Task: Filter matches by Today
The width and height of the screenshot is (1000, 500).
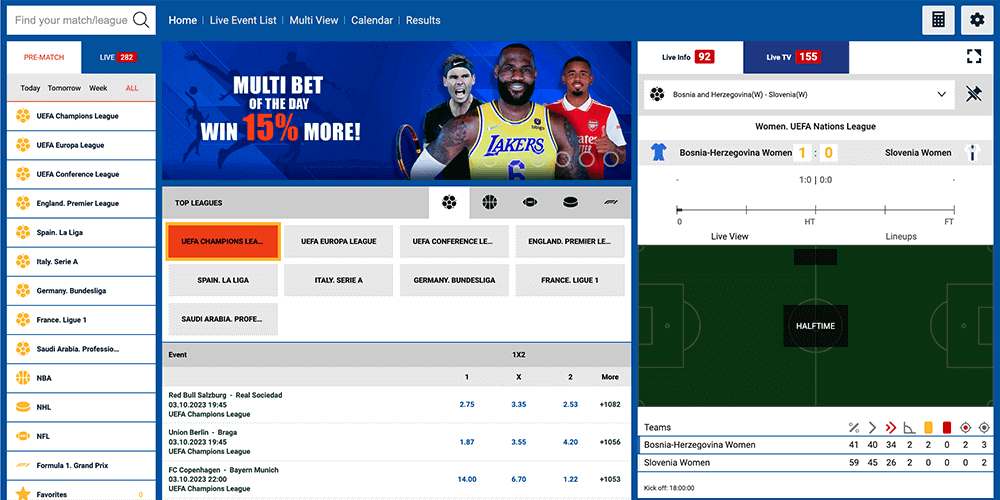Action: click(30, 88)
